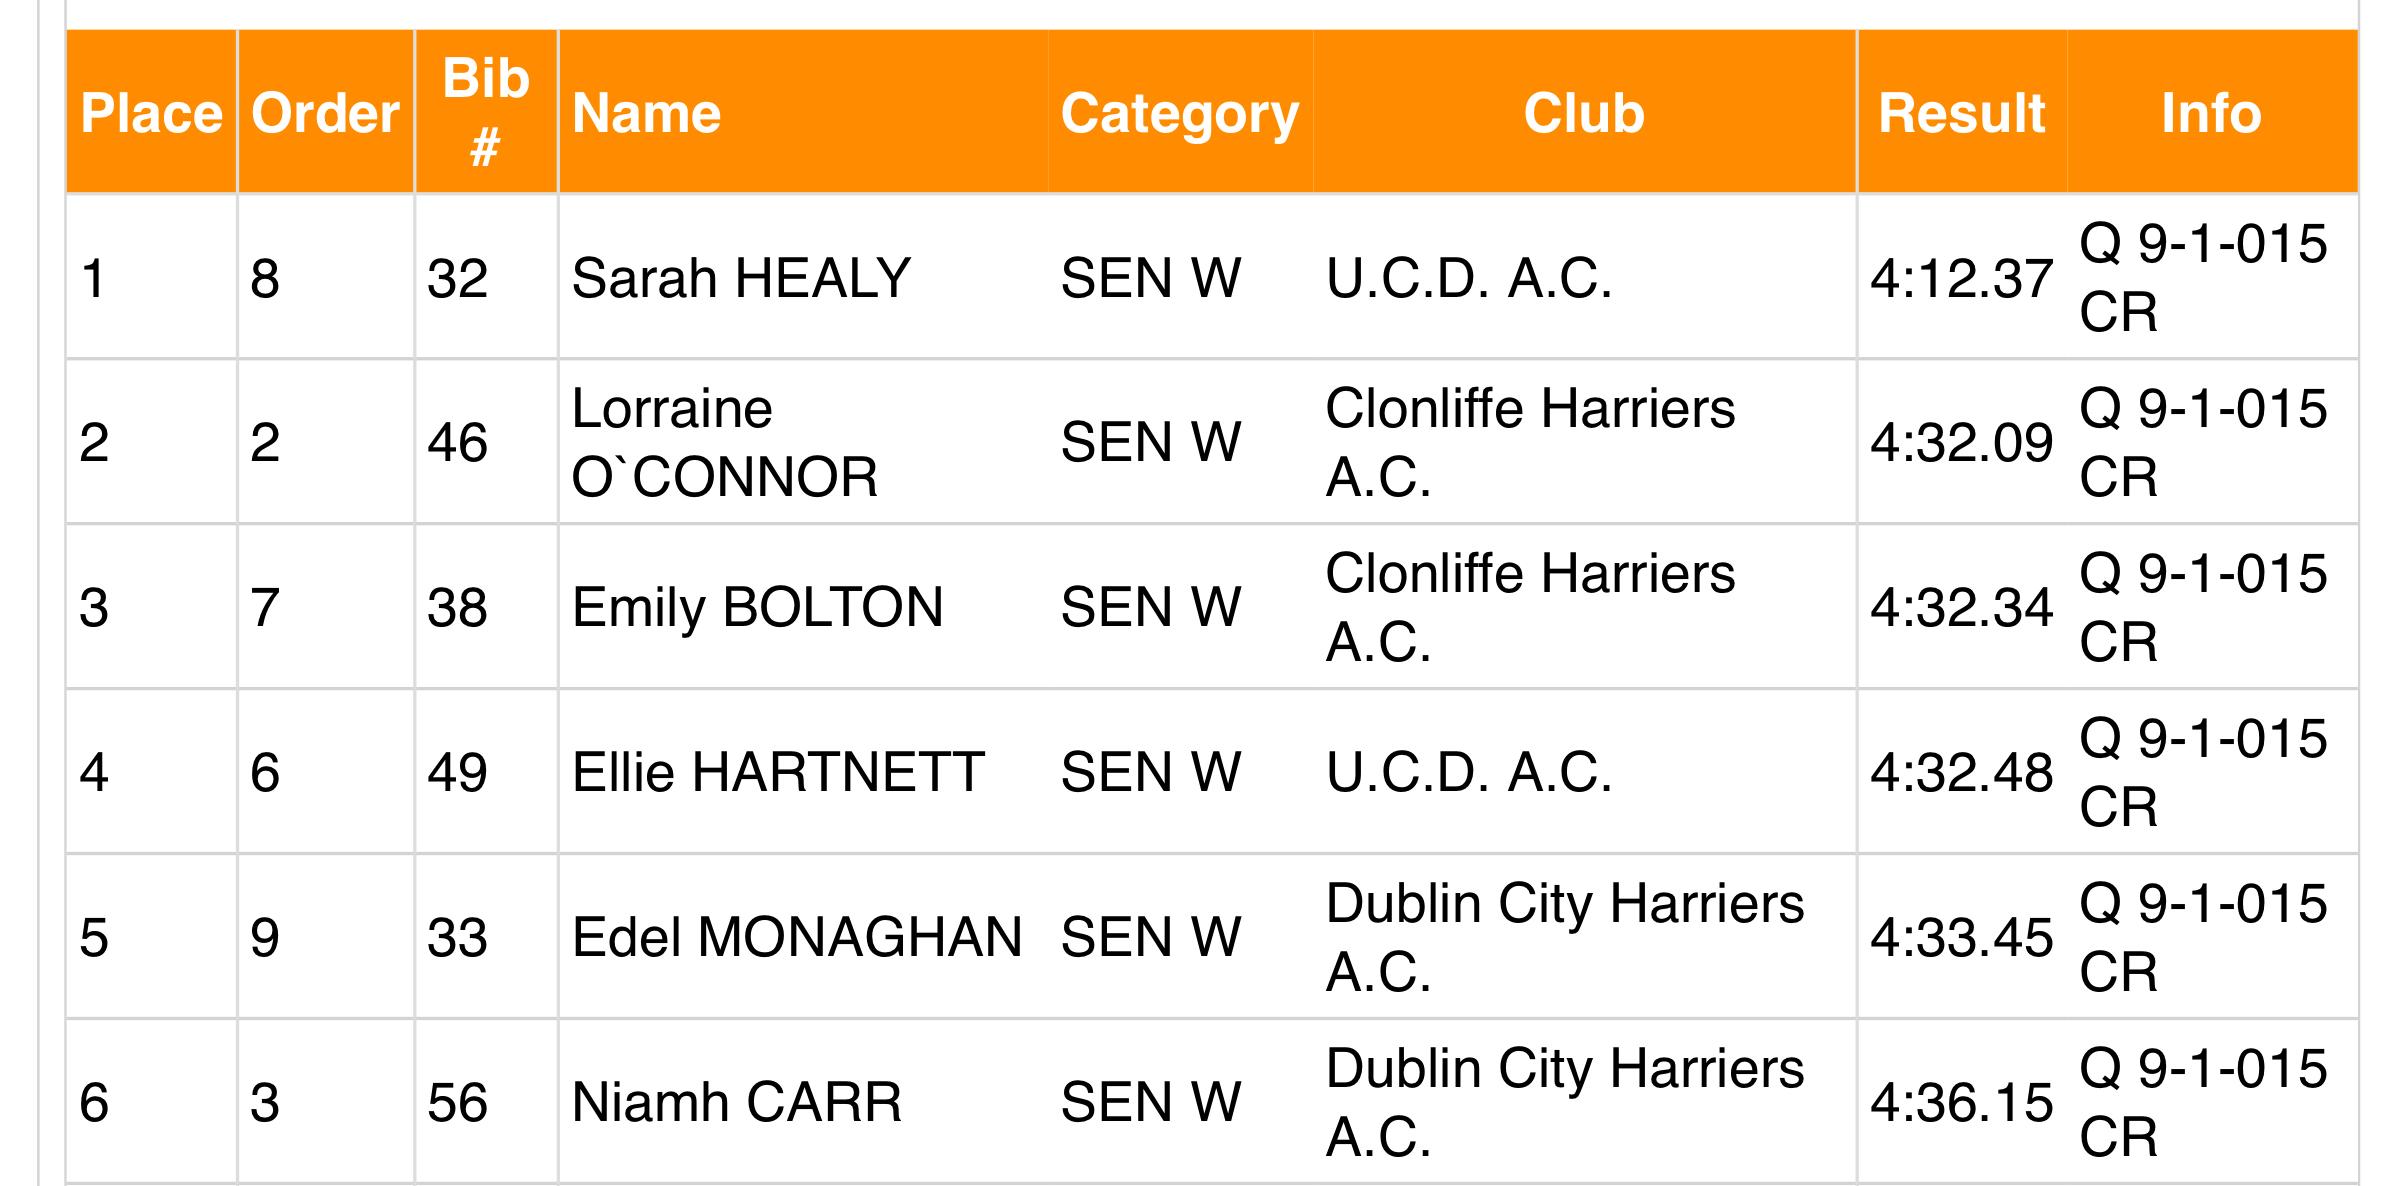The height and width of the screenshot is (1186, 2384).
Task: Open Lorraine O`CONNOR's entry
Action: pos(725,442)
